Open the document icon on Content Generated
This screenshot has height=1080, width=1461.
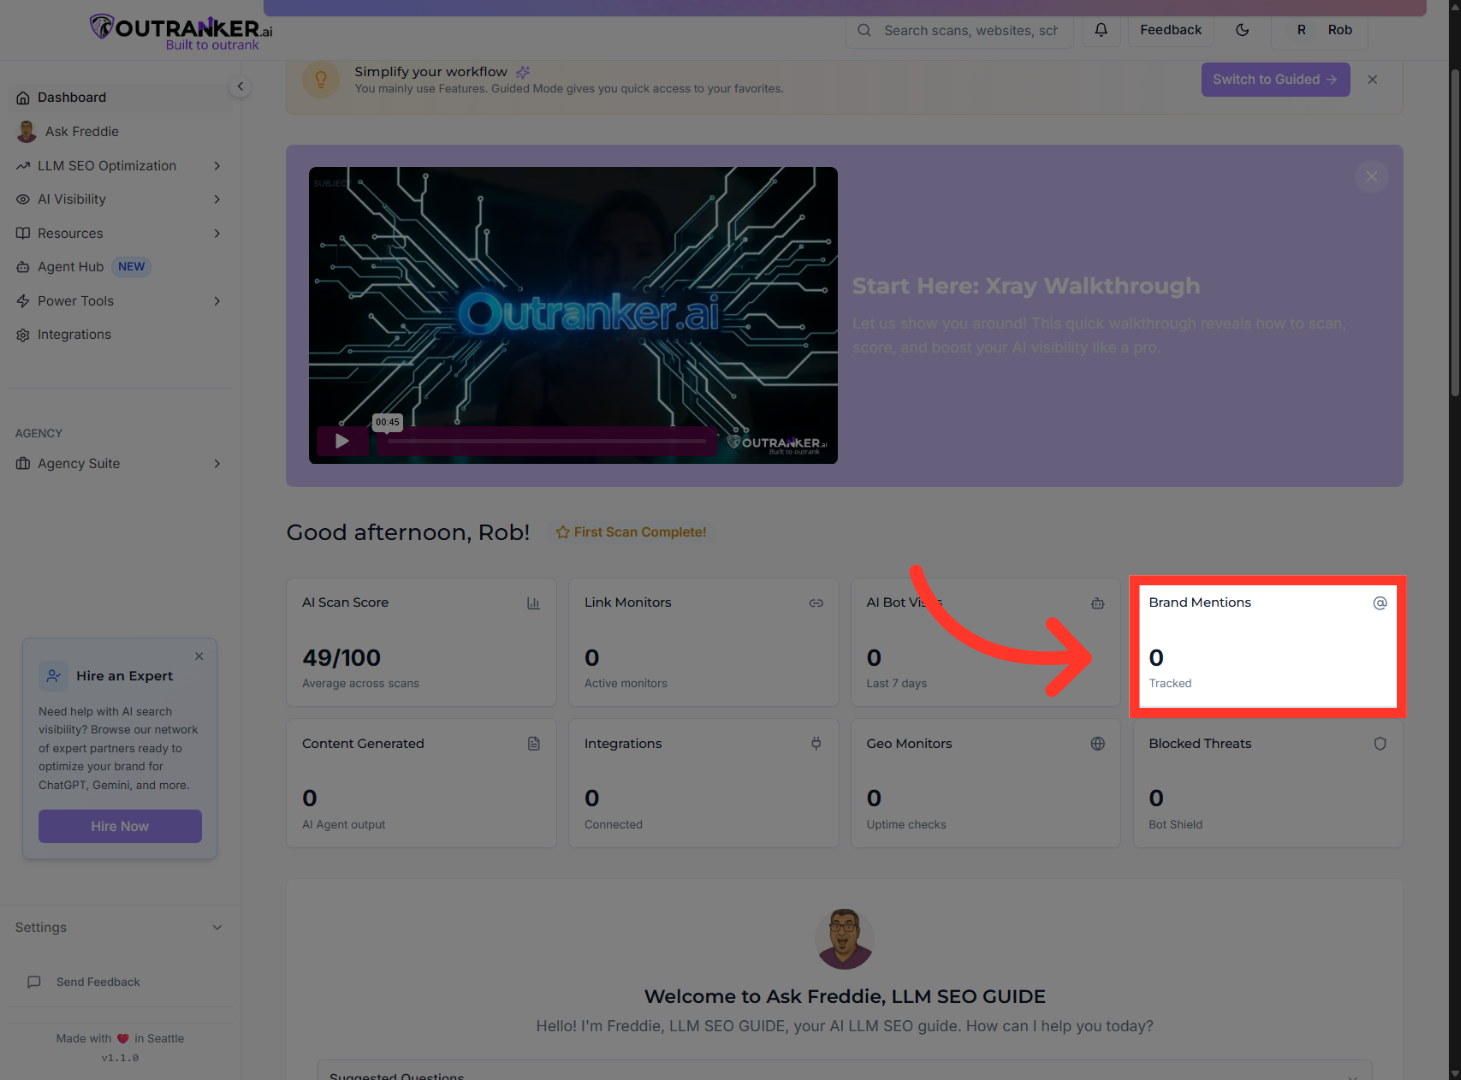[x=534, y=743]
